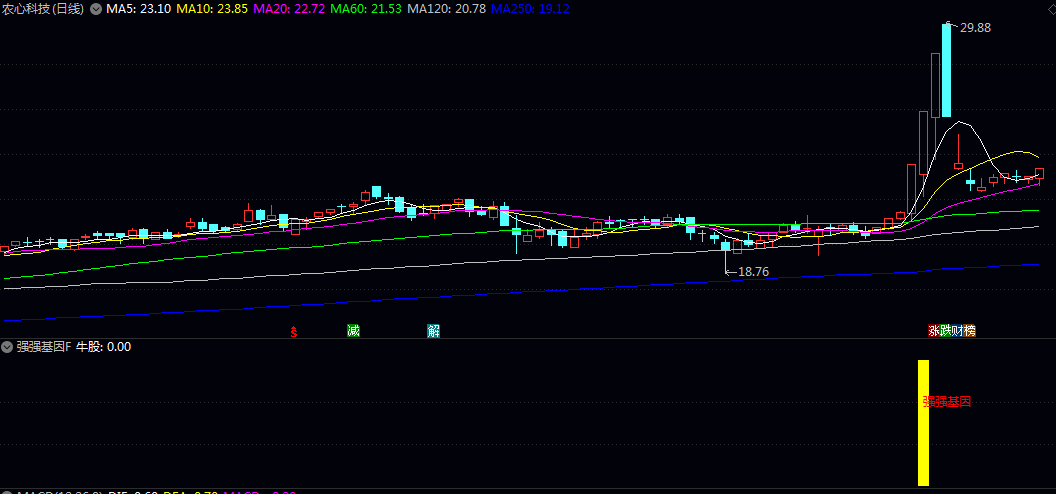Open the teal 解 unlock event marker
The image size is (1056, 494).
click(x=434, y=330)
